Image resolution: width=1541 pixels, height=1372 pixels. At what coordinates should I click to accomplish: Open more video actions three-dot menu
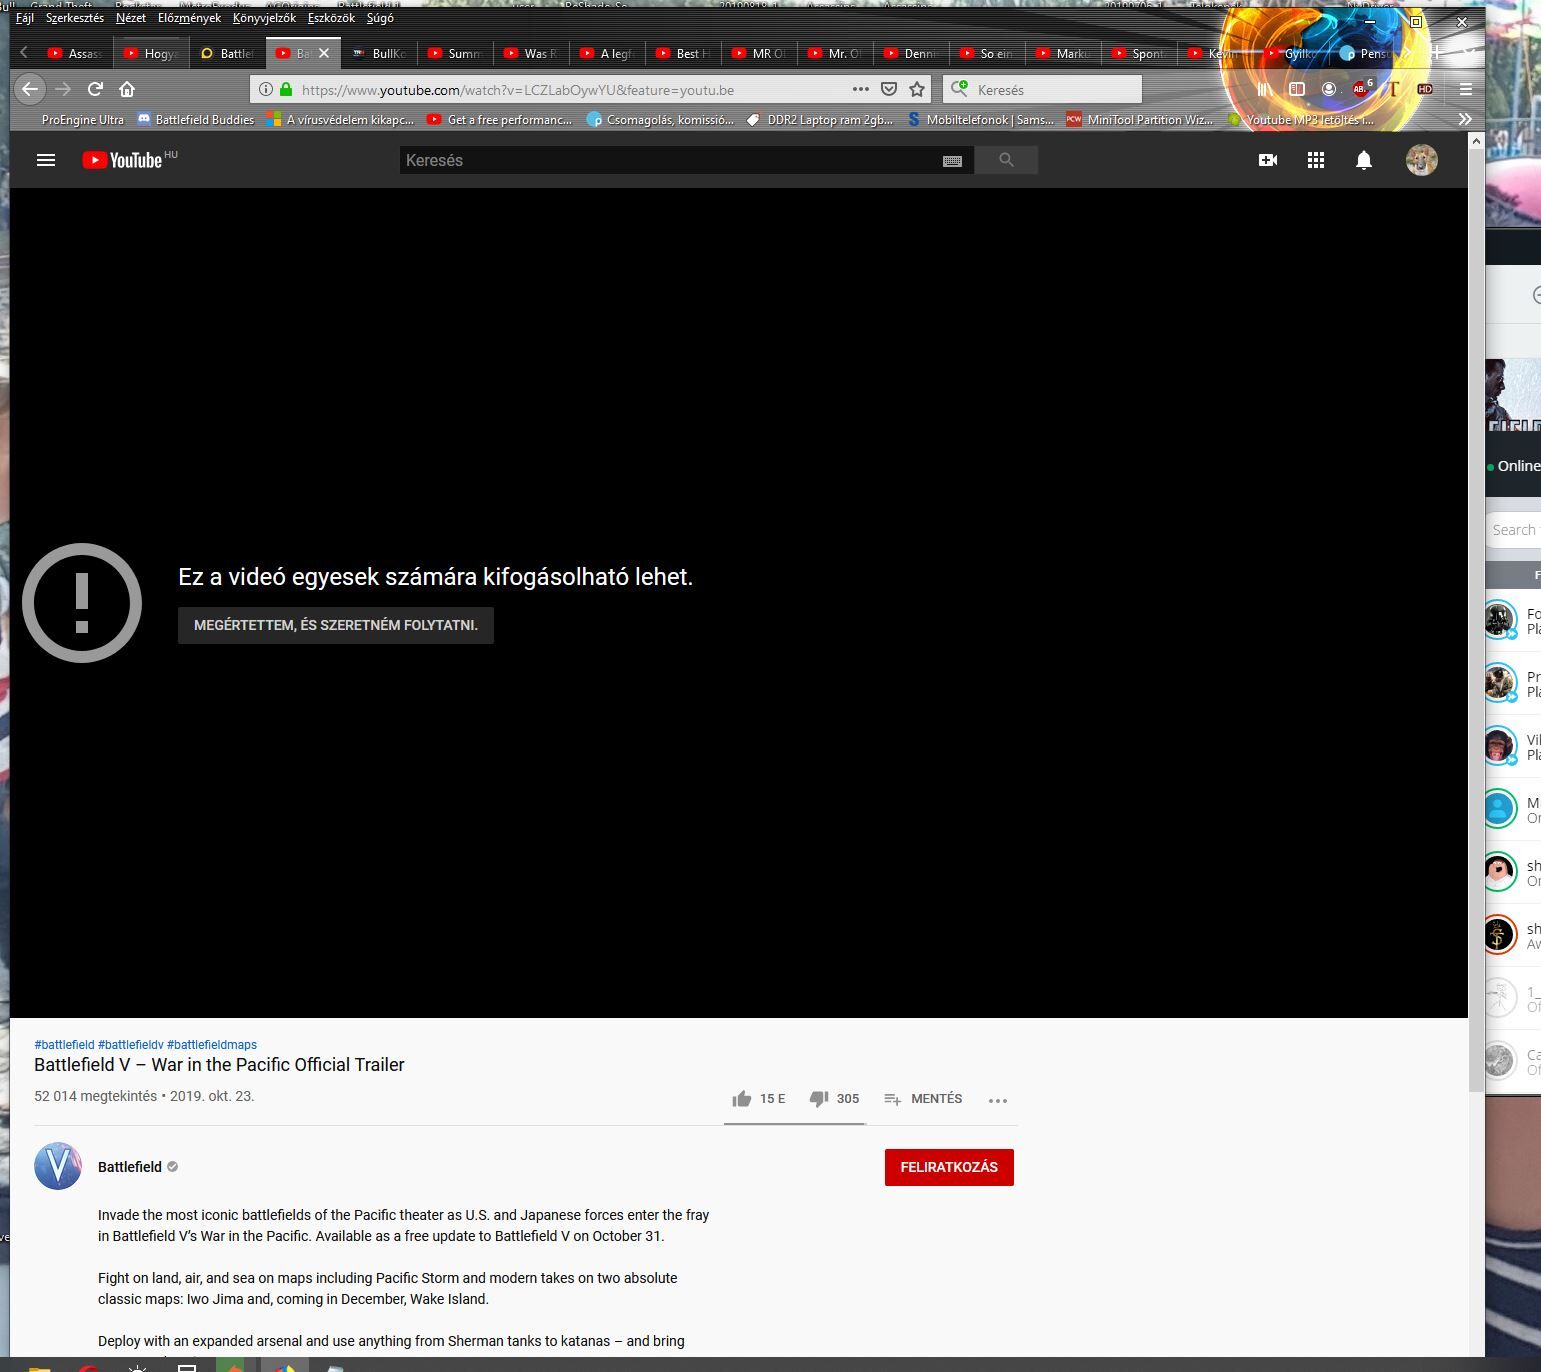(998, 1100)
